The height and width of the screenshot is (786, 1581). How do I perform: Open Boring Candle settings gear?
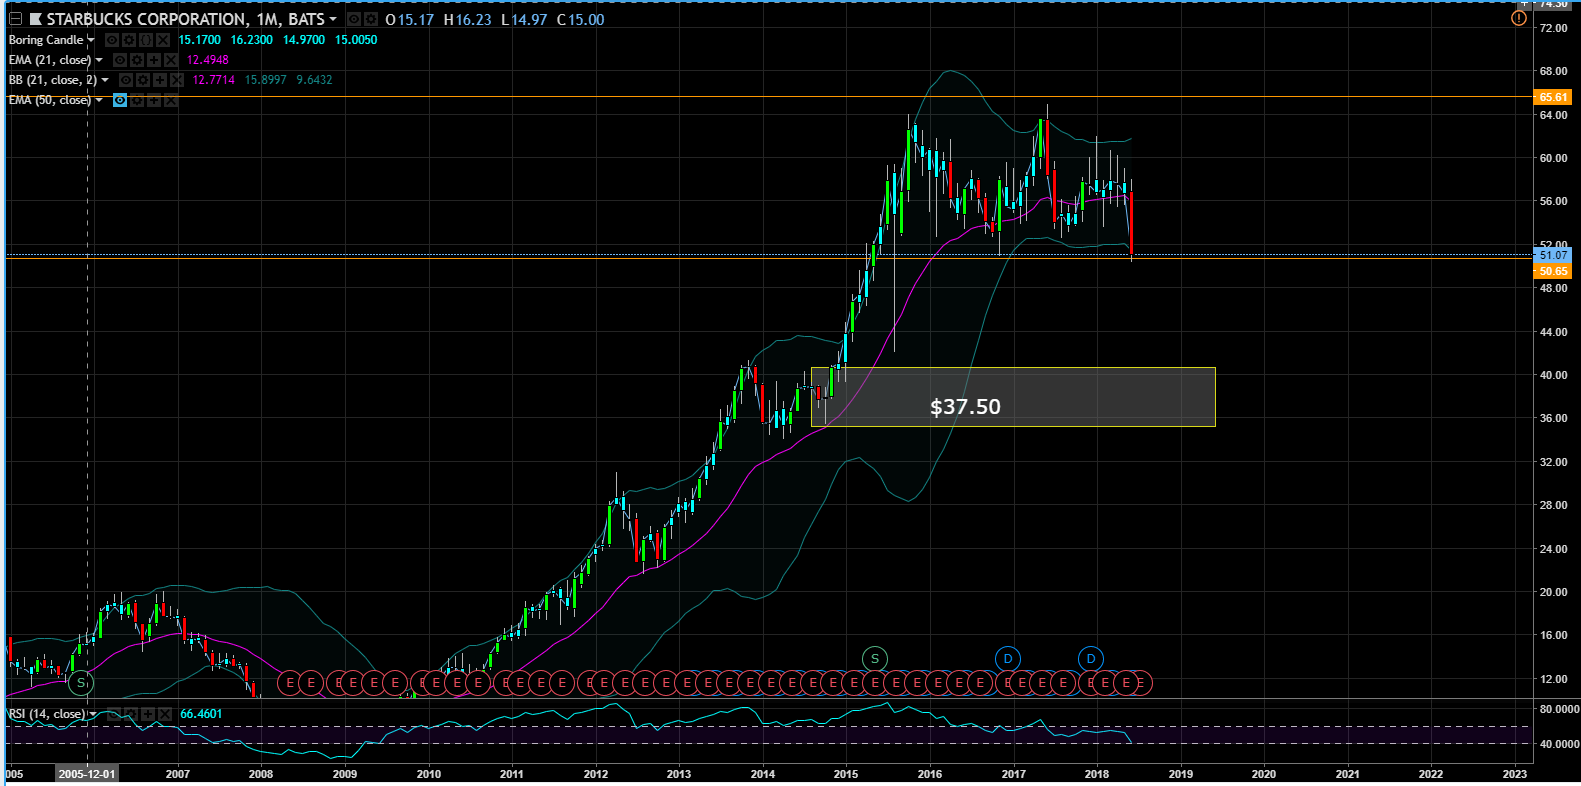129,40
